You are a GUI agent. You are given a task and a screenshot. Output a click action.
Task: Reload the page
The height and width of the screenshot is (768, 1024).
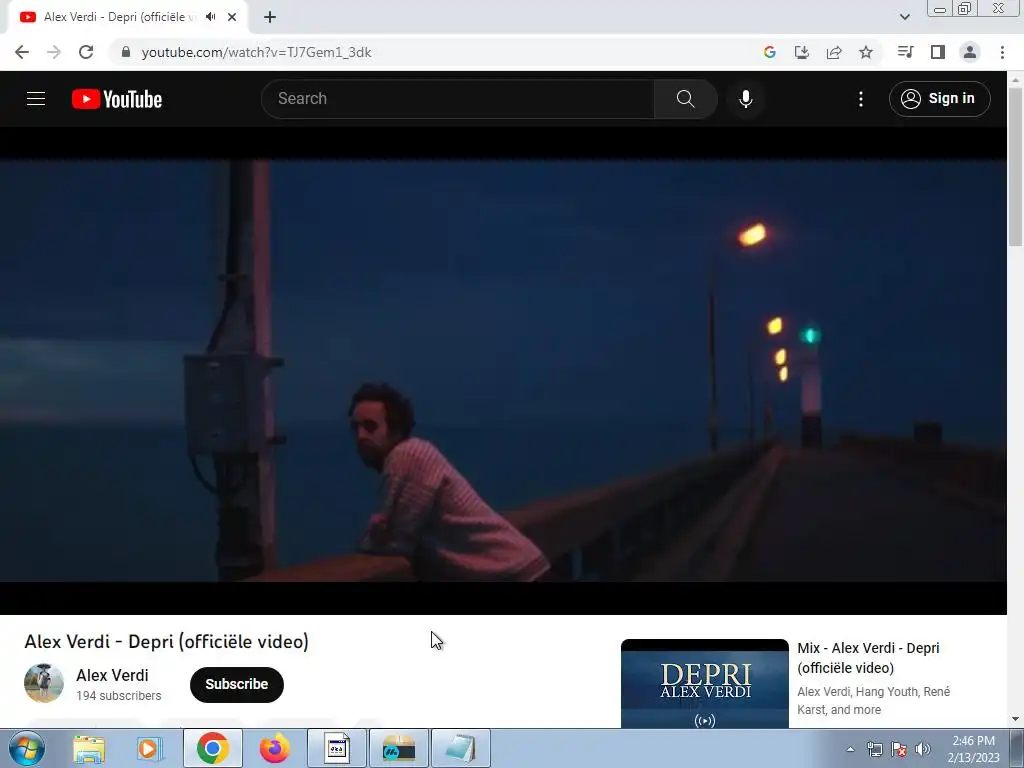86,52
